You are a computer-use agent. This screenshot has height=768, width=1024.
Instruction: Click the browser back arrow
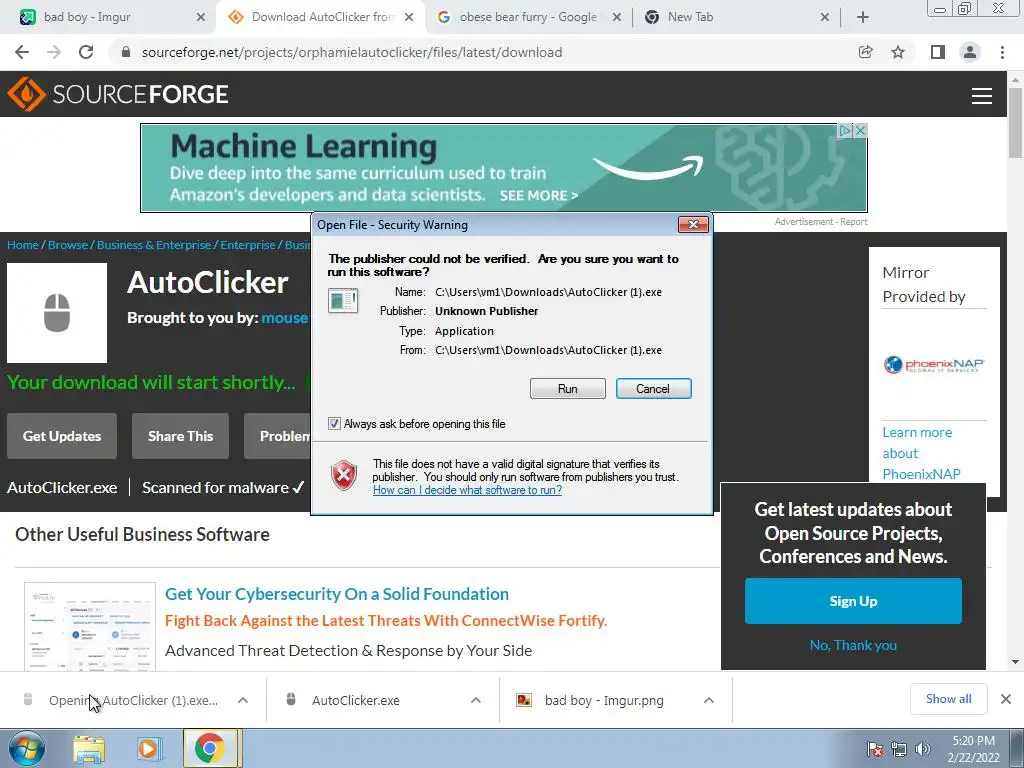(22, 52)
